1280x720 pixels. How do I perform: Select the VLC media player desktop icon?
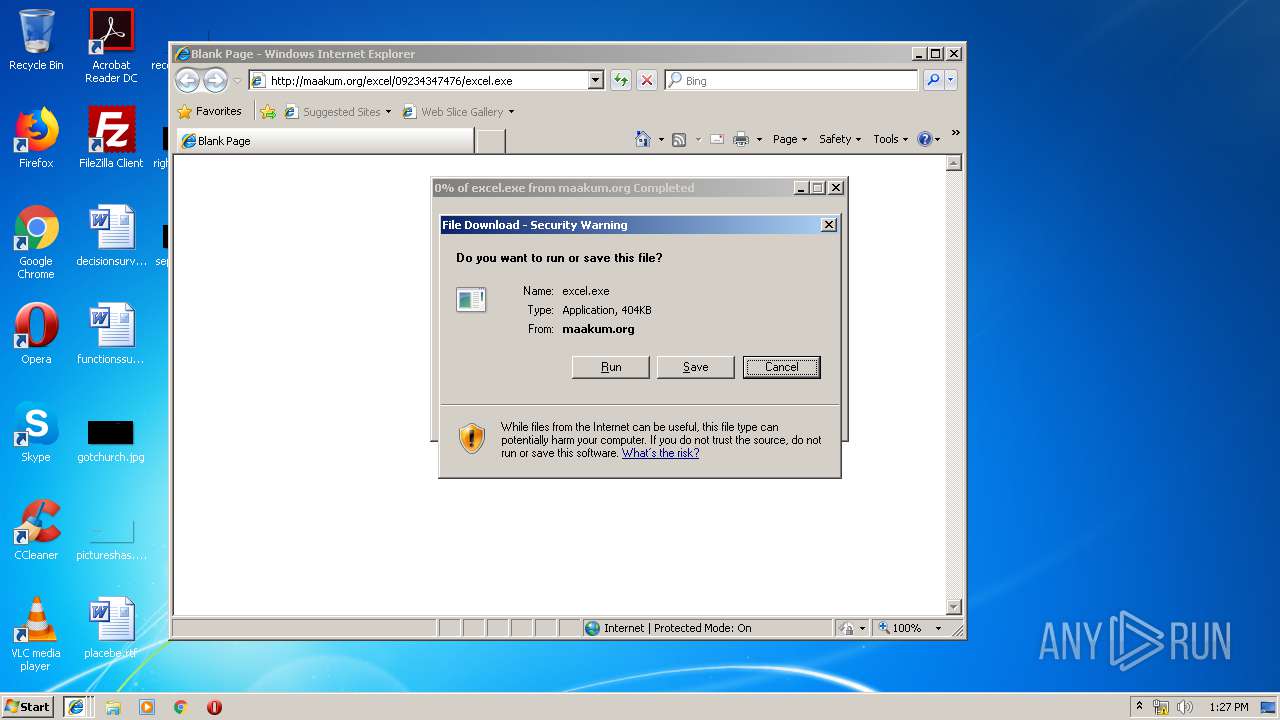coord(36,634)
